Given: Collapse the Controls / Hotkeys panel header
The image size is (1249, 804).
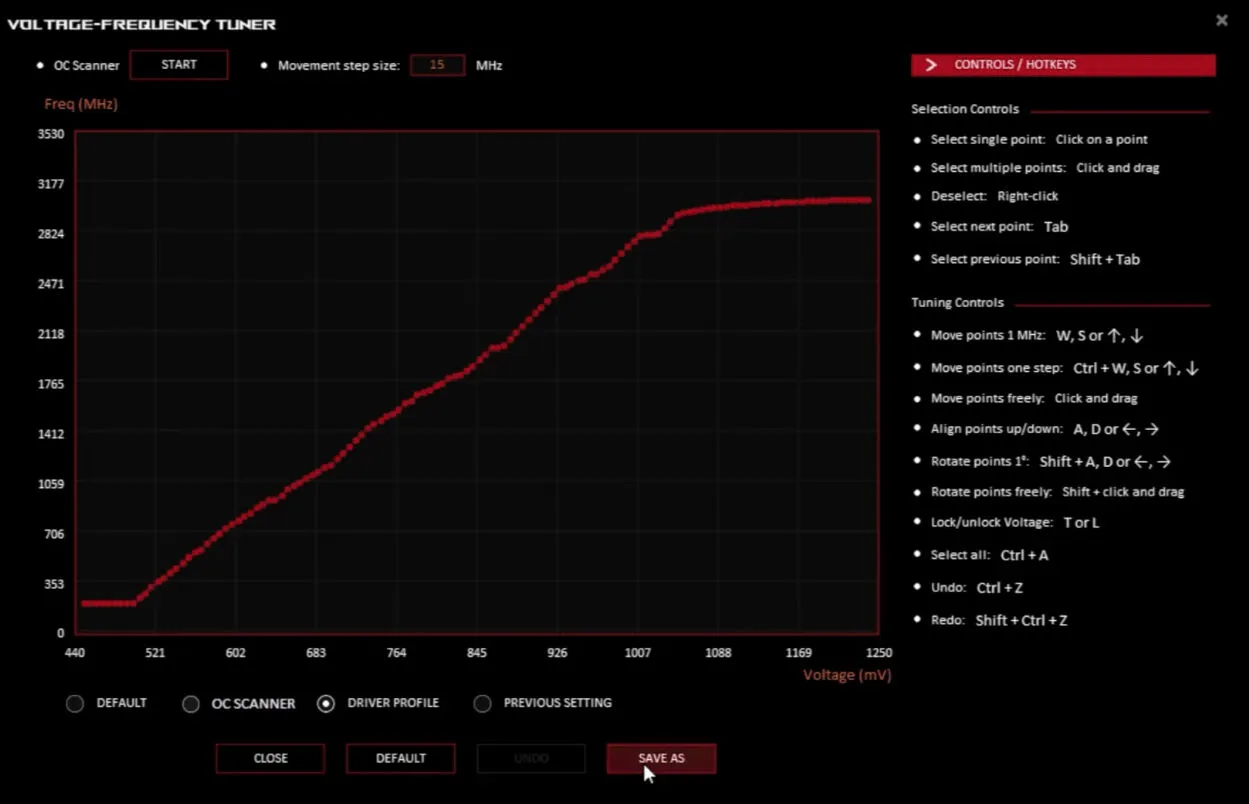Looking at the screenshot, I should (1062, 65).
